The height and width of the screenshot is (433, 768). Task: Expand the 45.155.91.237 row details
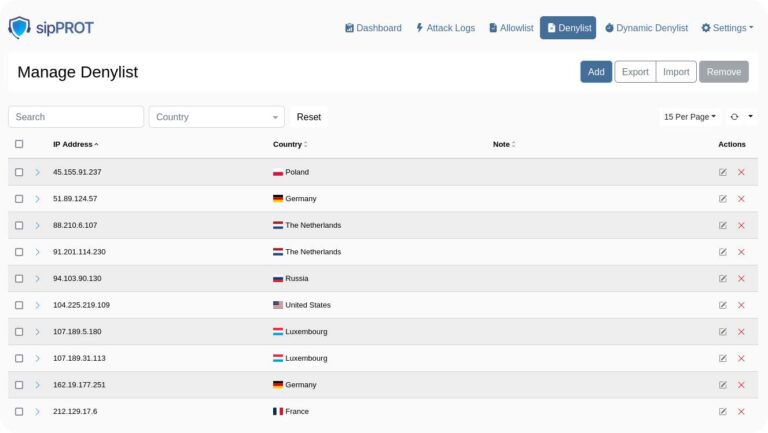tap(37, 172)
